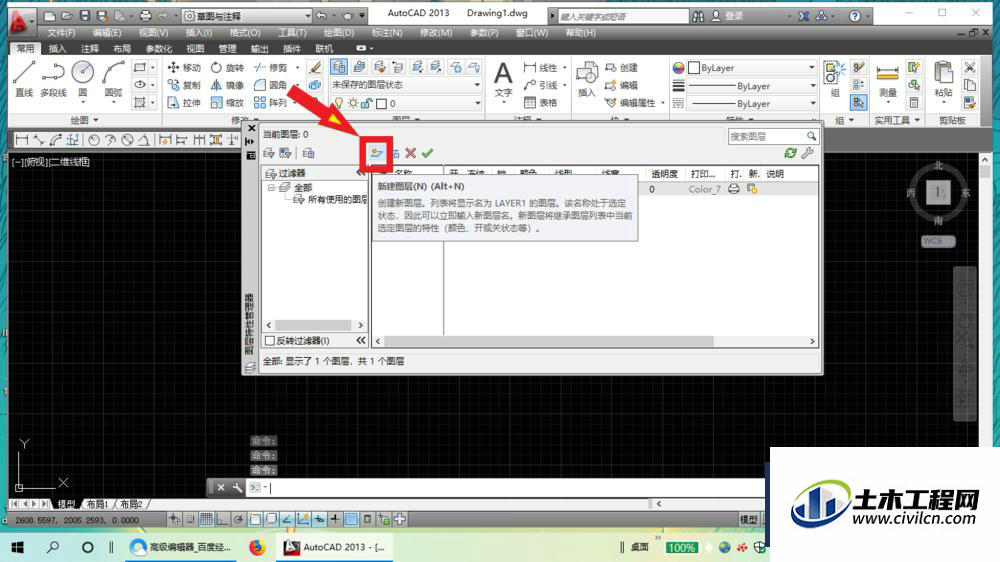Click the 缩放 (Scale) tool

[228, 102]
